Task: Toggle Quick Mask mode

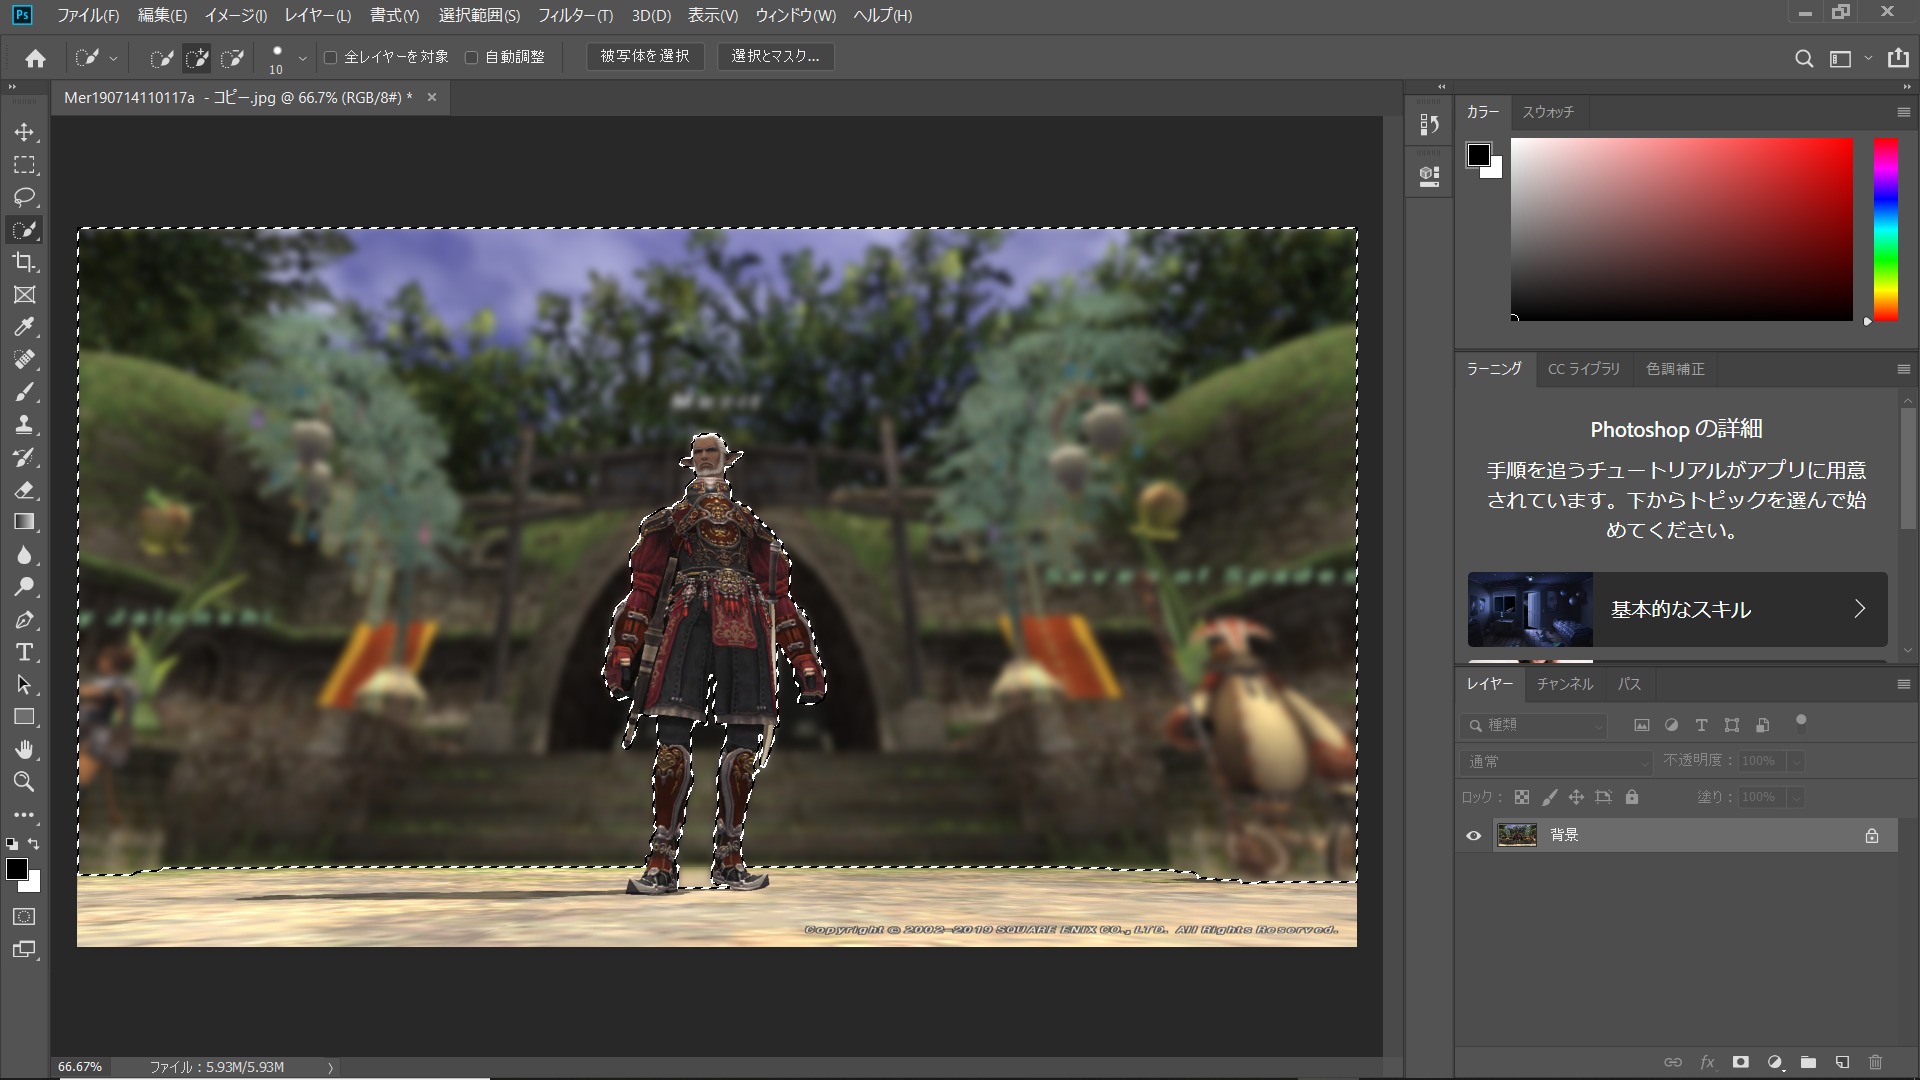Action: pyautogui.click(x=24, y=917)
